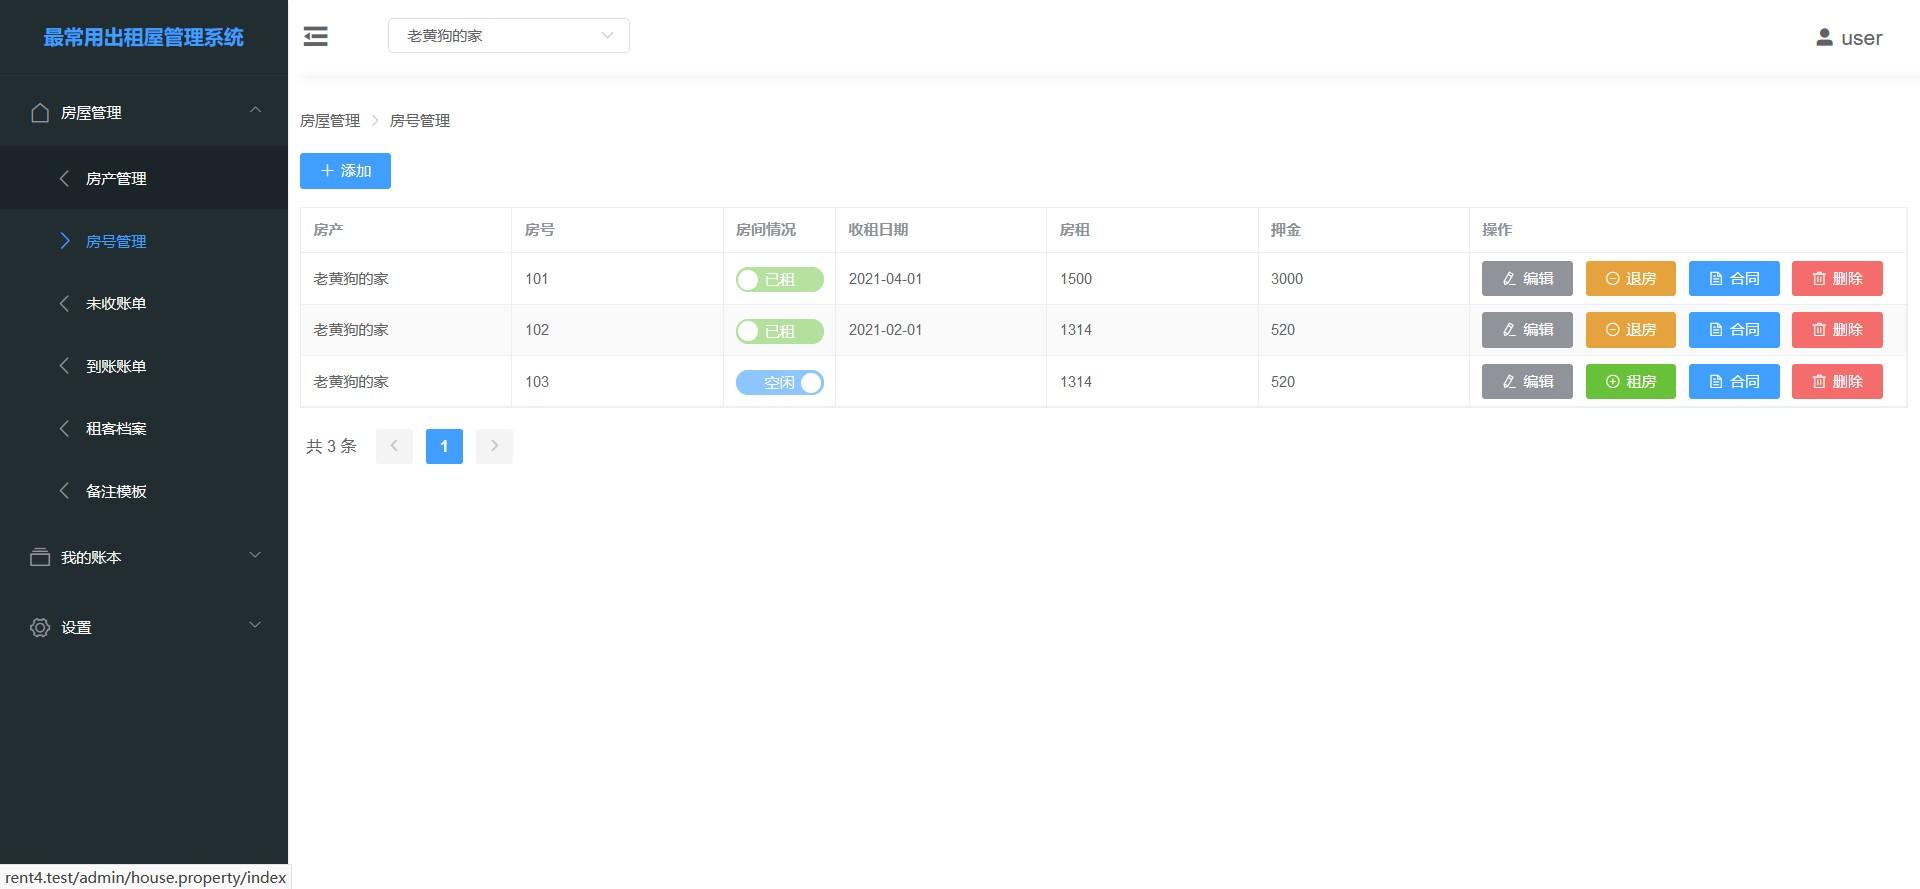Edit room 102 with 编辑
Viewport: 1920px width, 889px height.
(x=1527, y=330)
